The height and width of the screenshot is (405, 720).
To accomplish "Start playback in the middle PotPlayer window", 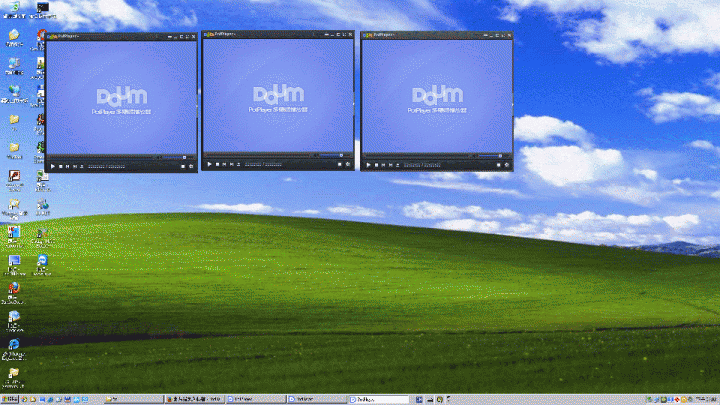I will click(x=209, y=164).
